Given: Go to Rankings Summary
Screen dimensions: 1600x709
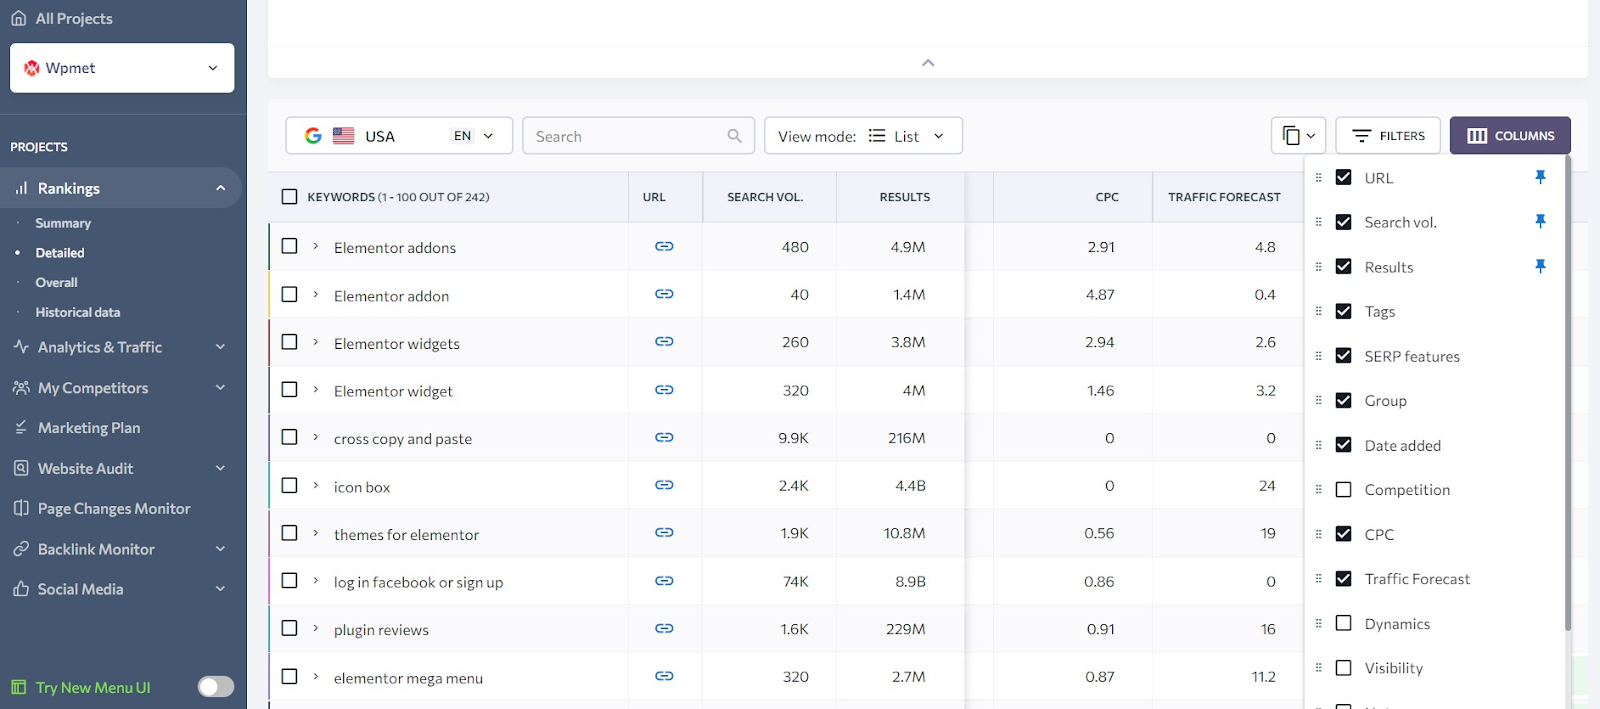Looking at the screenshot, I should [x=63, y=223].
